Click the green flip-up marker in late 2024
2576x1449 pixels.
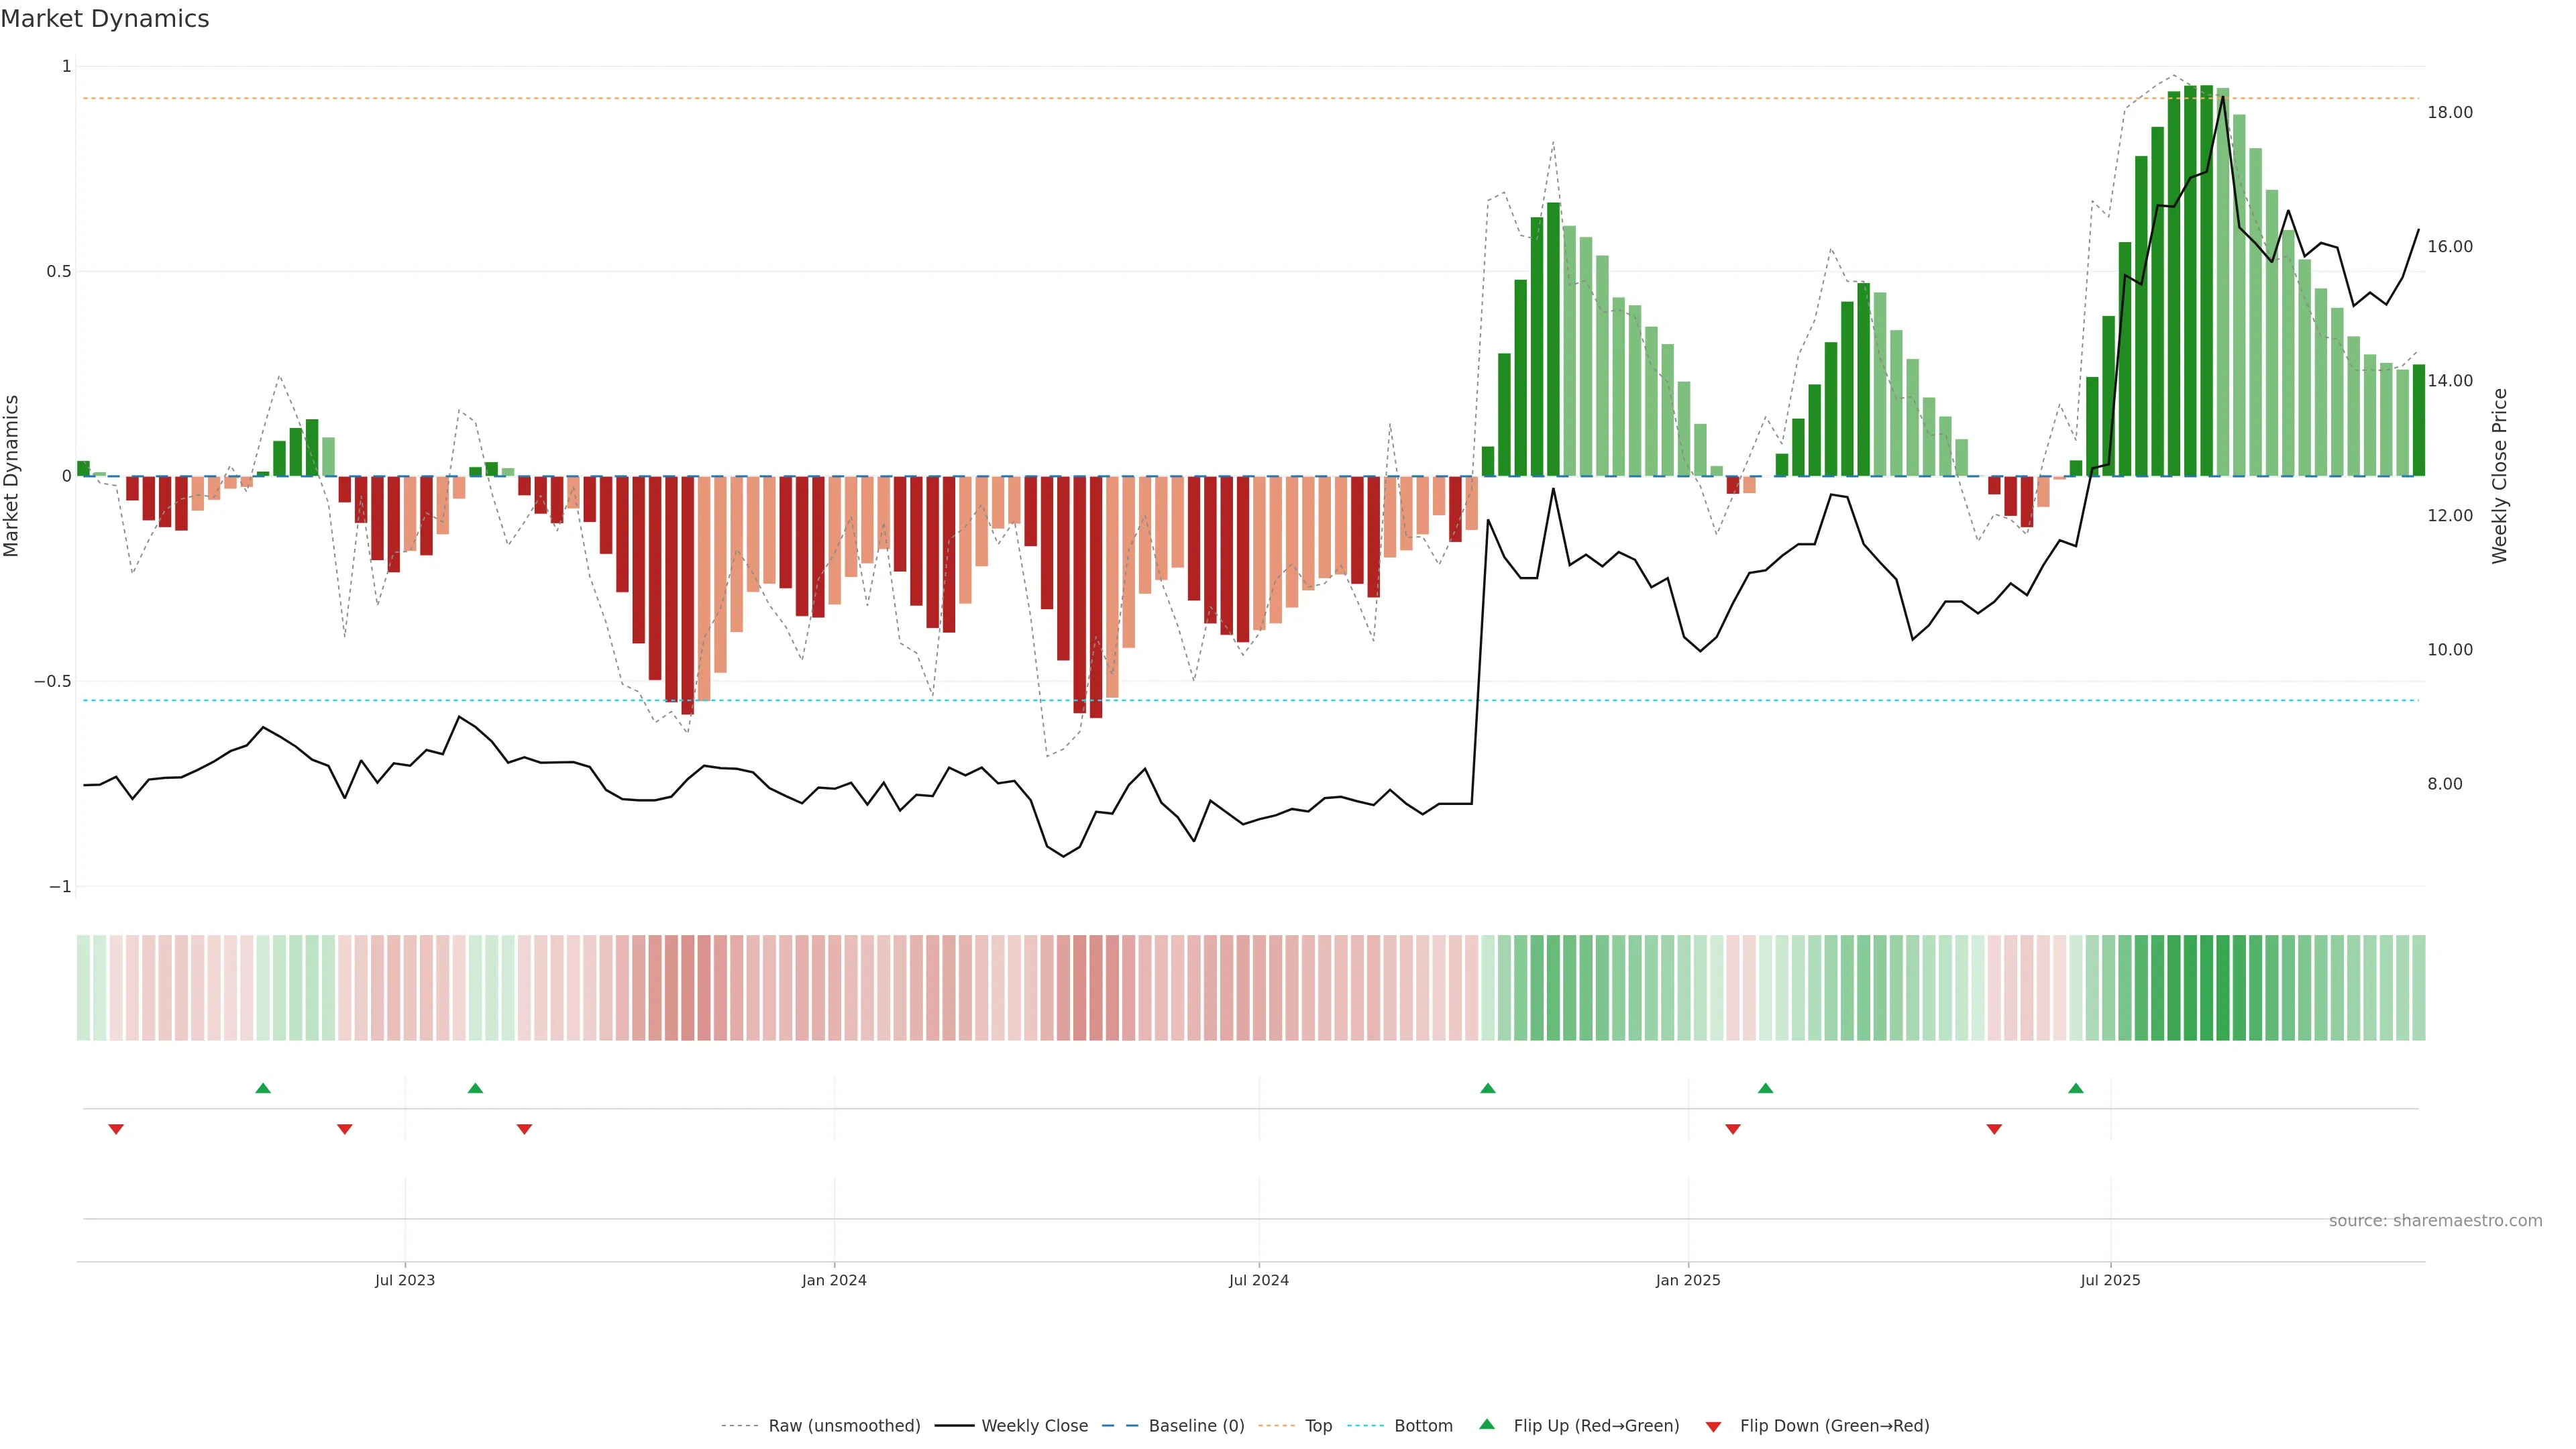[1488, 1088]
